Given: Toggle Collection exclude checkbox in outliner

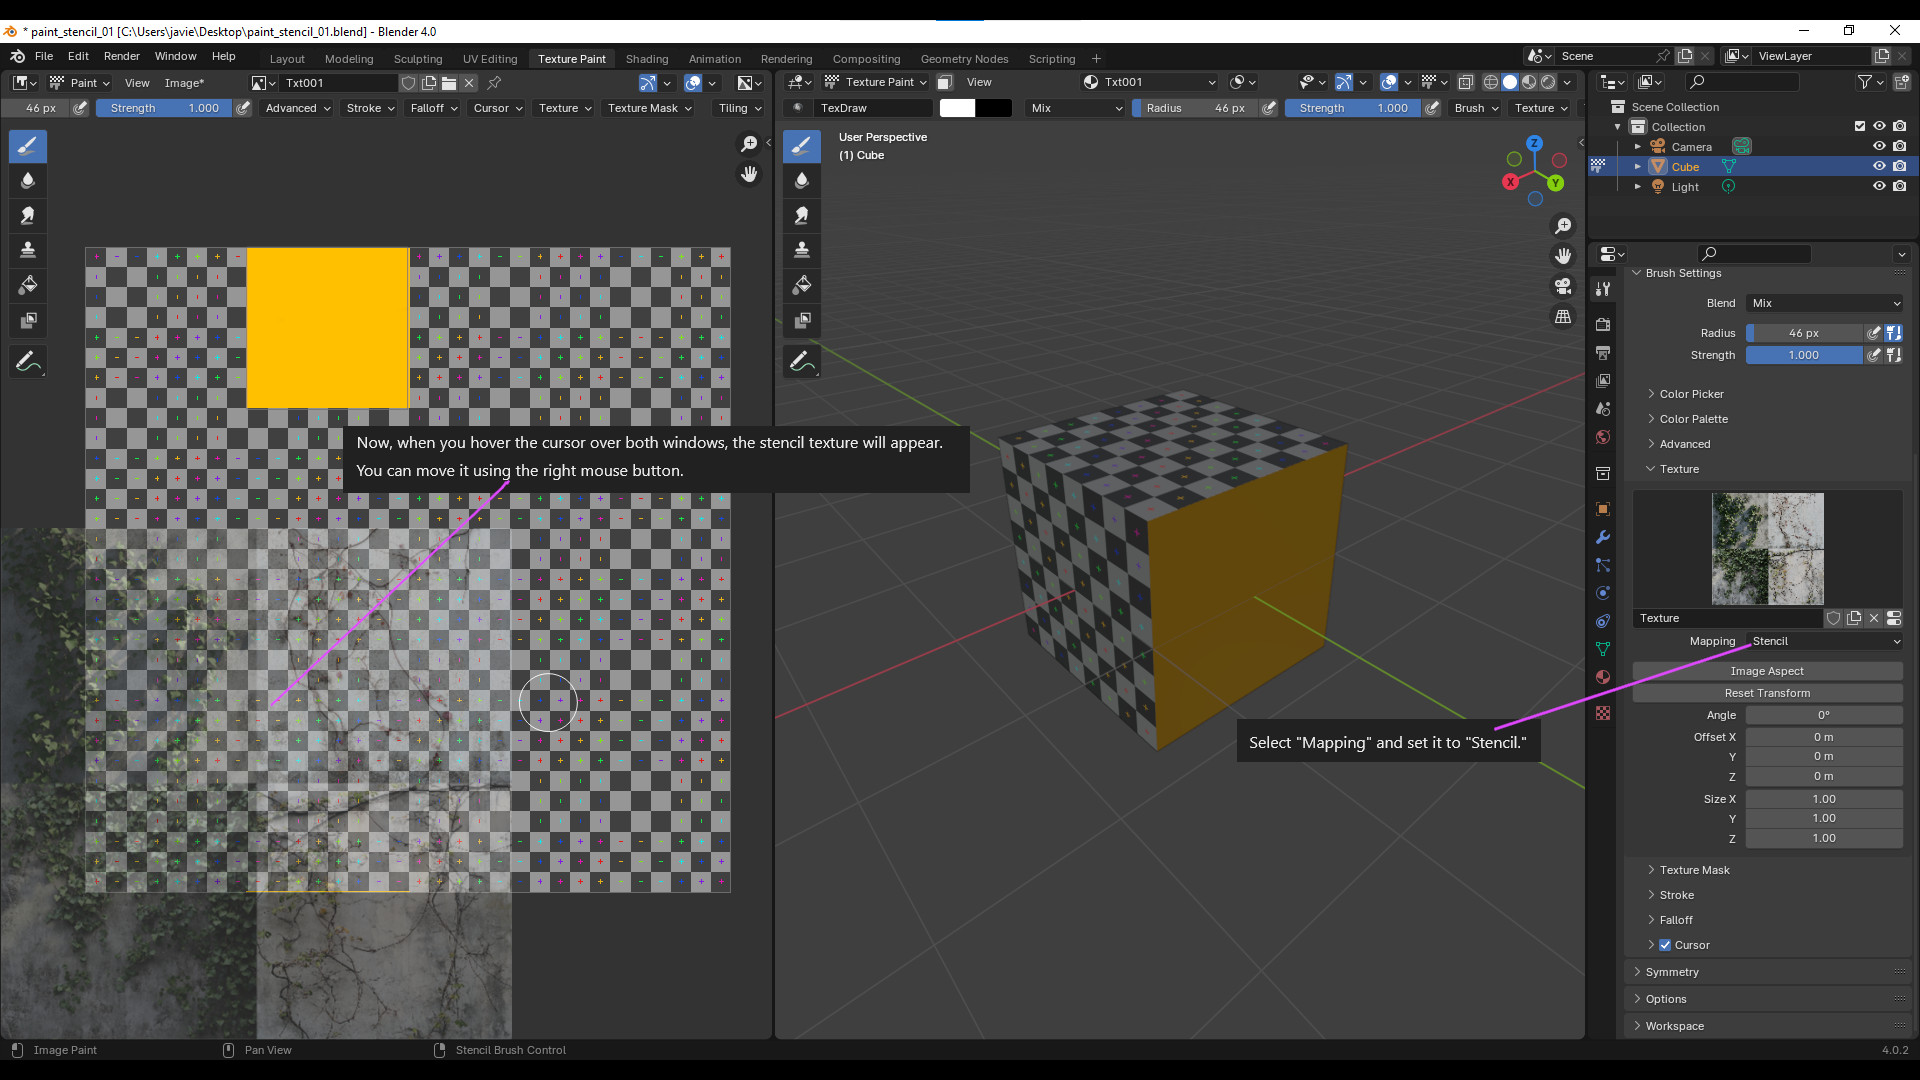Looking at the screenshot, I should [x=1860, y=126].
